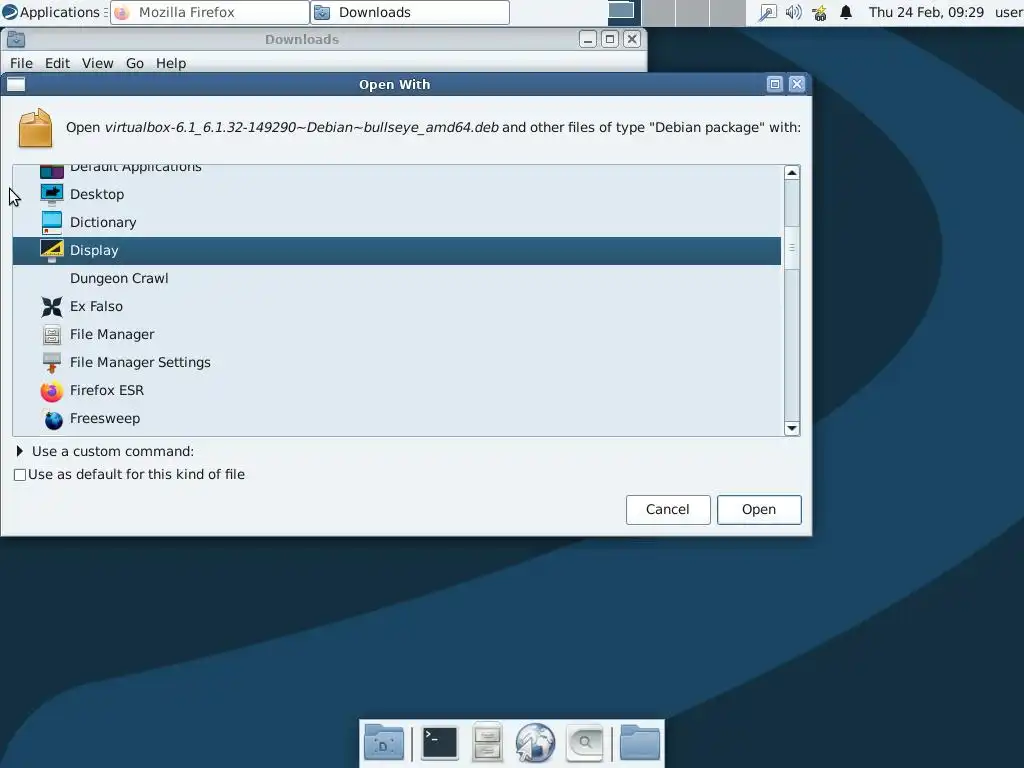Select the Ex Falso text label
The width and height of the screenshot is (1024, 768).
coord(96,306)
